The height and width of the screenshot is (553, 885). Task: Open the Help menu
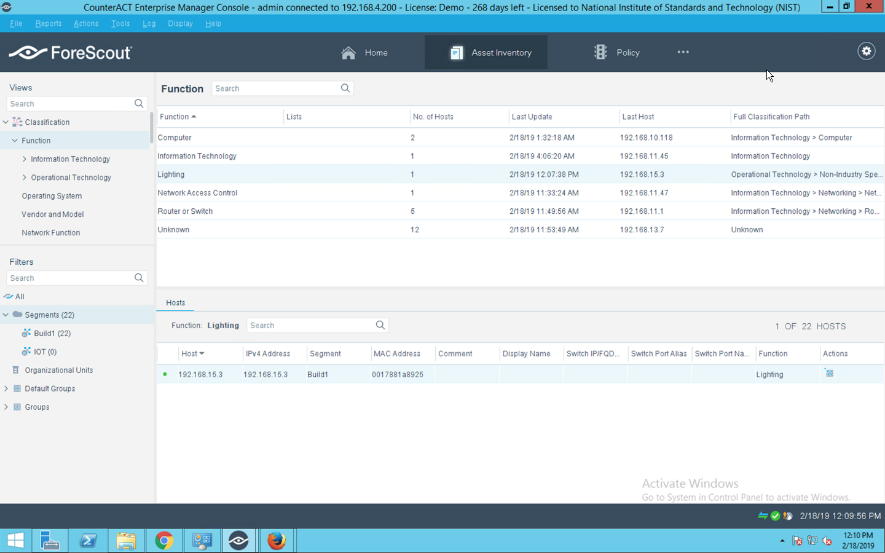pyautogui.click(x=213, y=24)
